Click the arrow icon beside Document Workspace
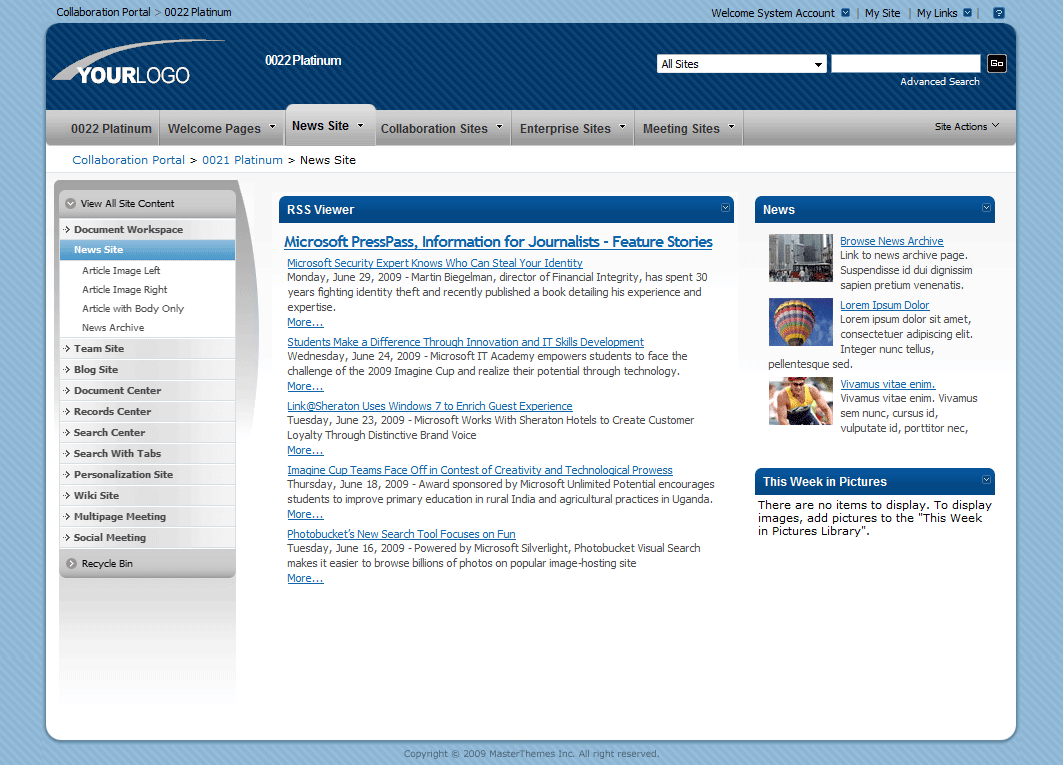The width and height of the screenshot is (1063, 765). [x=64, y=229]
